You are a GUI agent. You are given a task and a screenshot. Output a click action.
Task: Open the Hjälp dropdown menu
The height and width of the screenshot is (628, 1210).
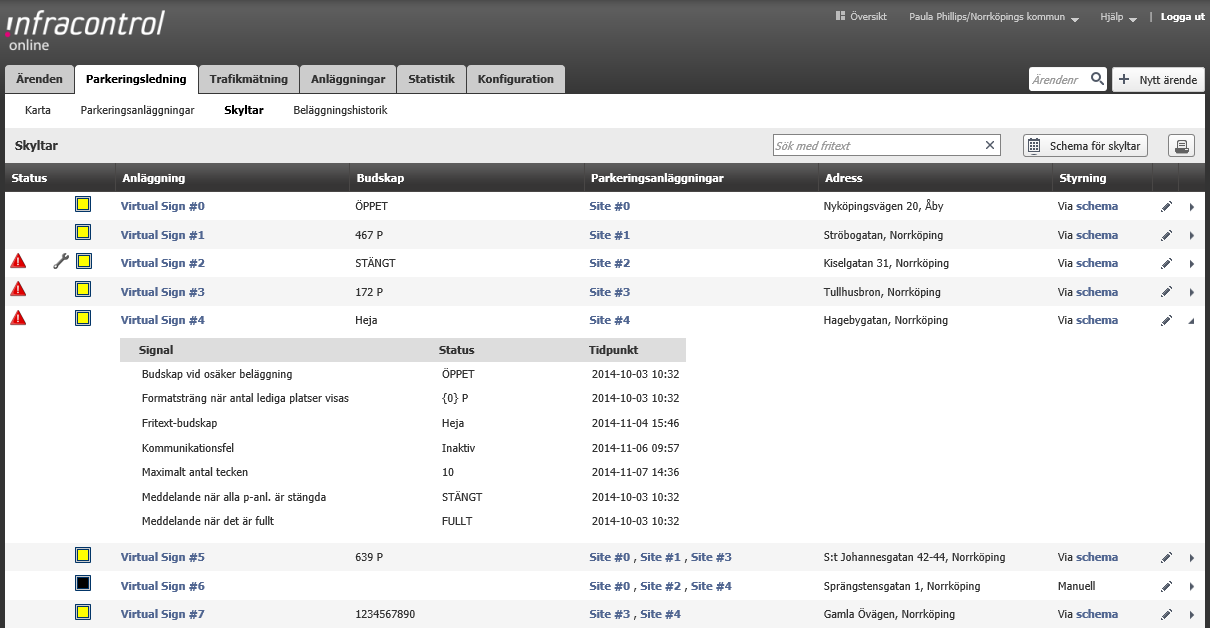1119,17
